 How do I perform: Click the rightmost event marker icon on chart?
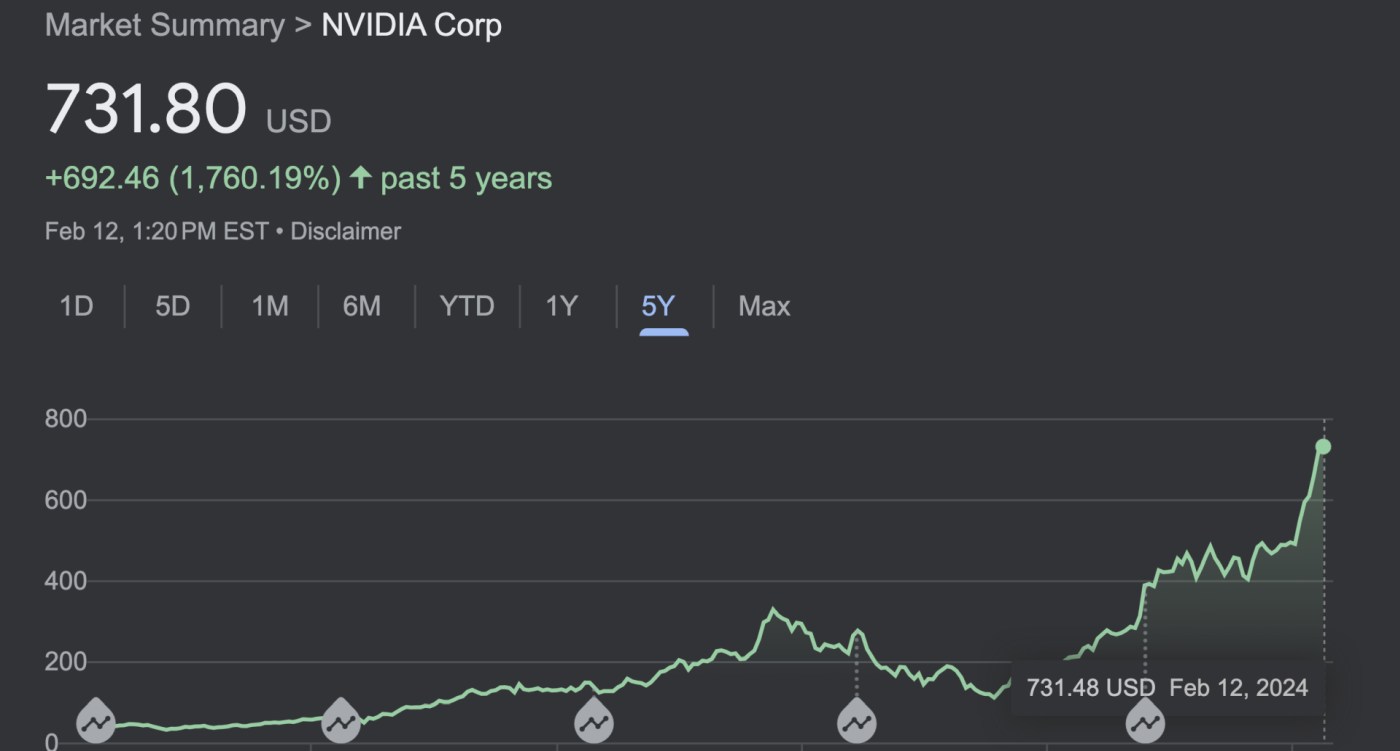1145,720
